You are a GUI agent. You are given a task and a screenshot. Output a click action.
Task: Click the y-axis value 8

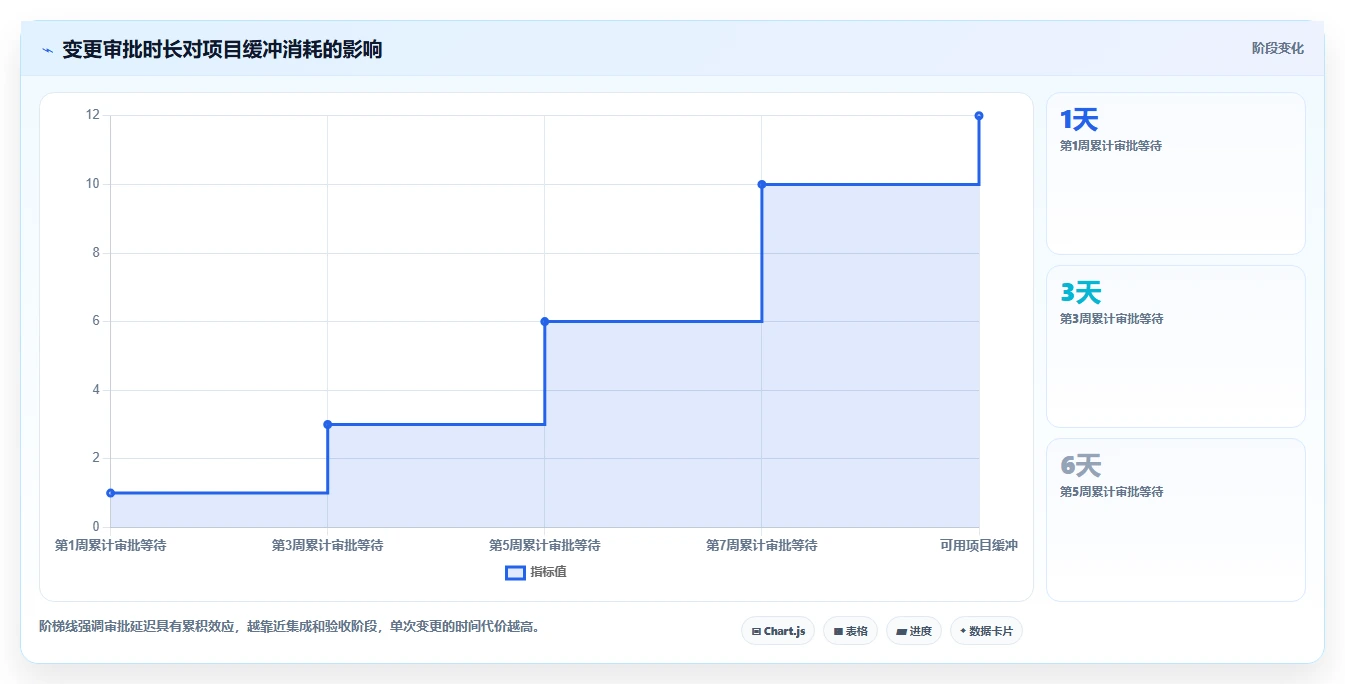click(96, 253)
